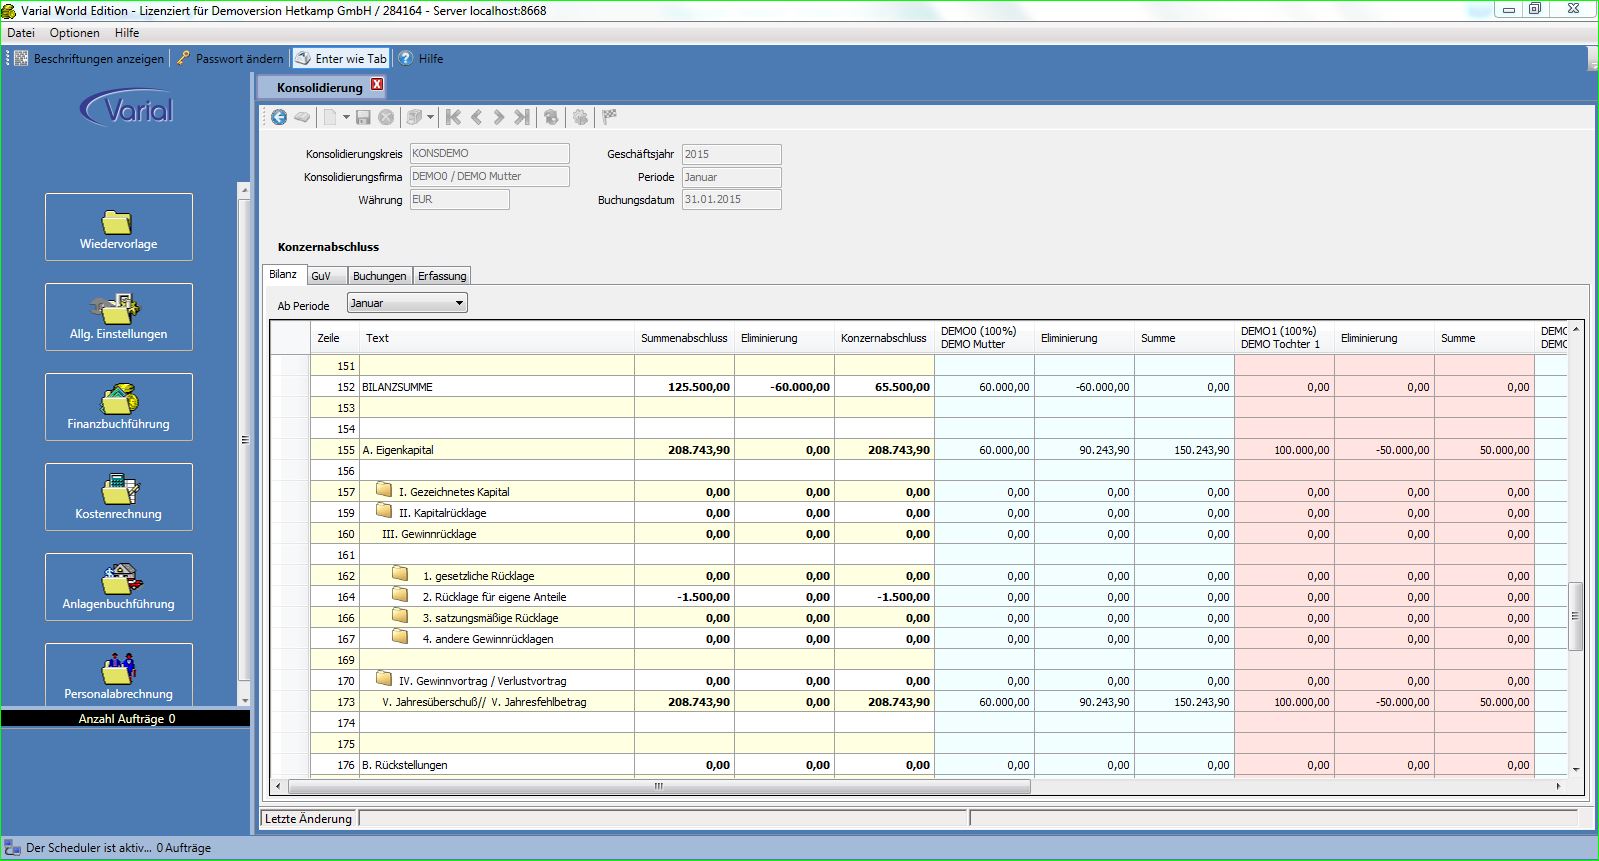
Task: Switch to the Bilanz tab
Action: point(283,274)
